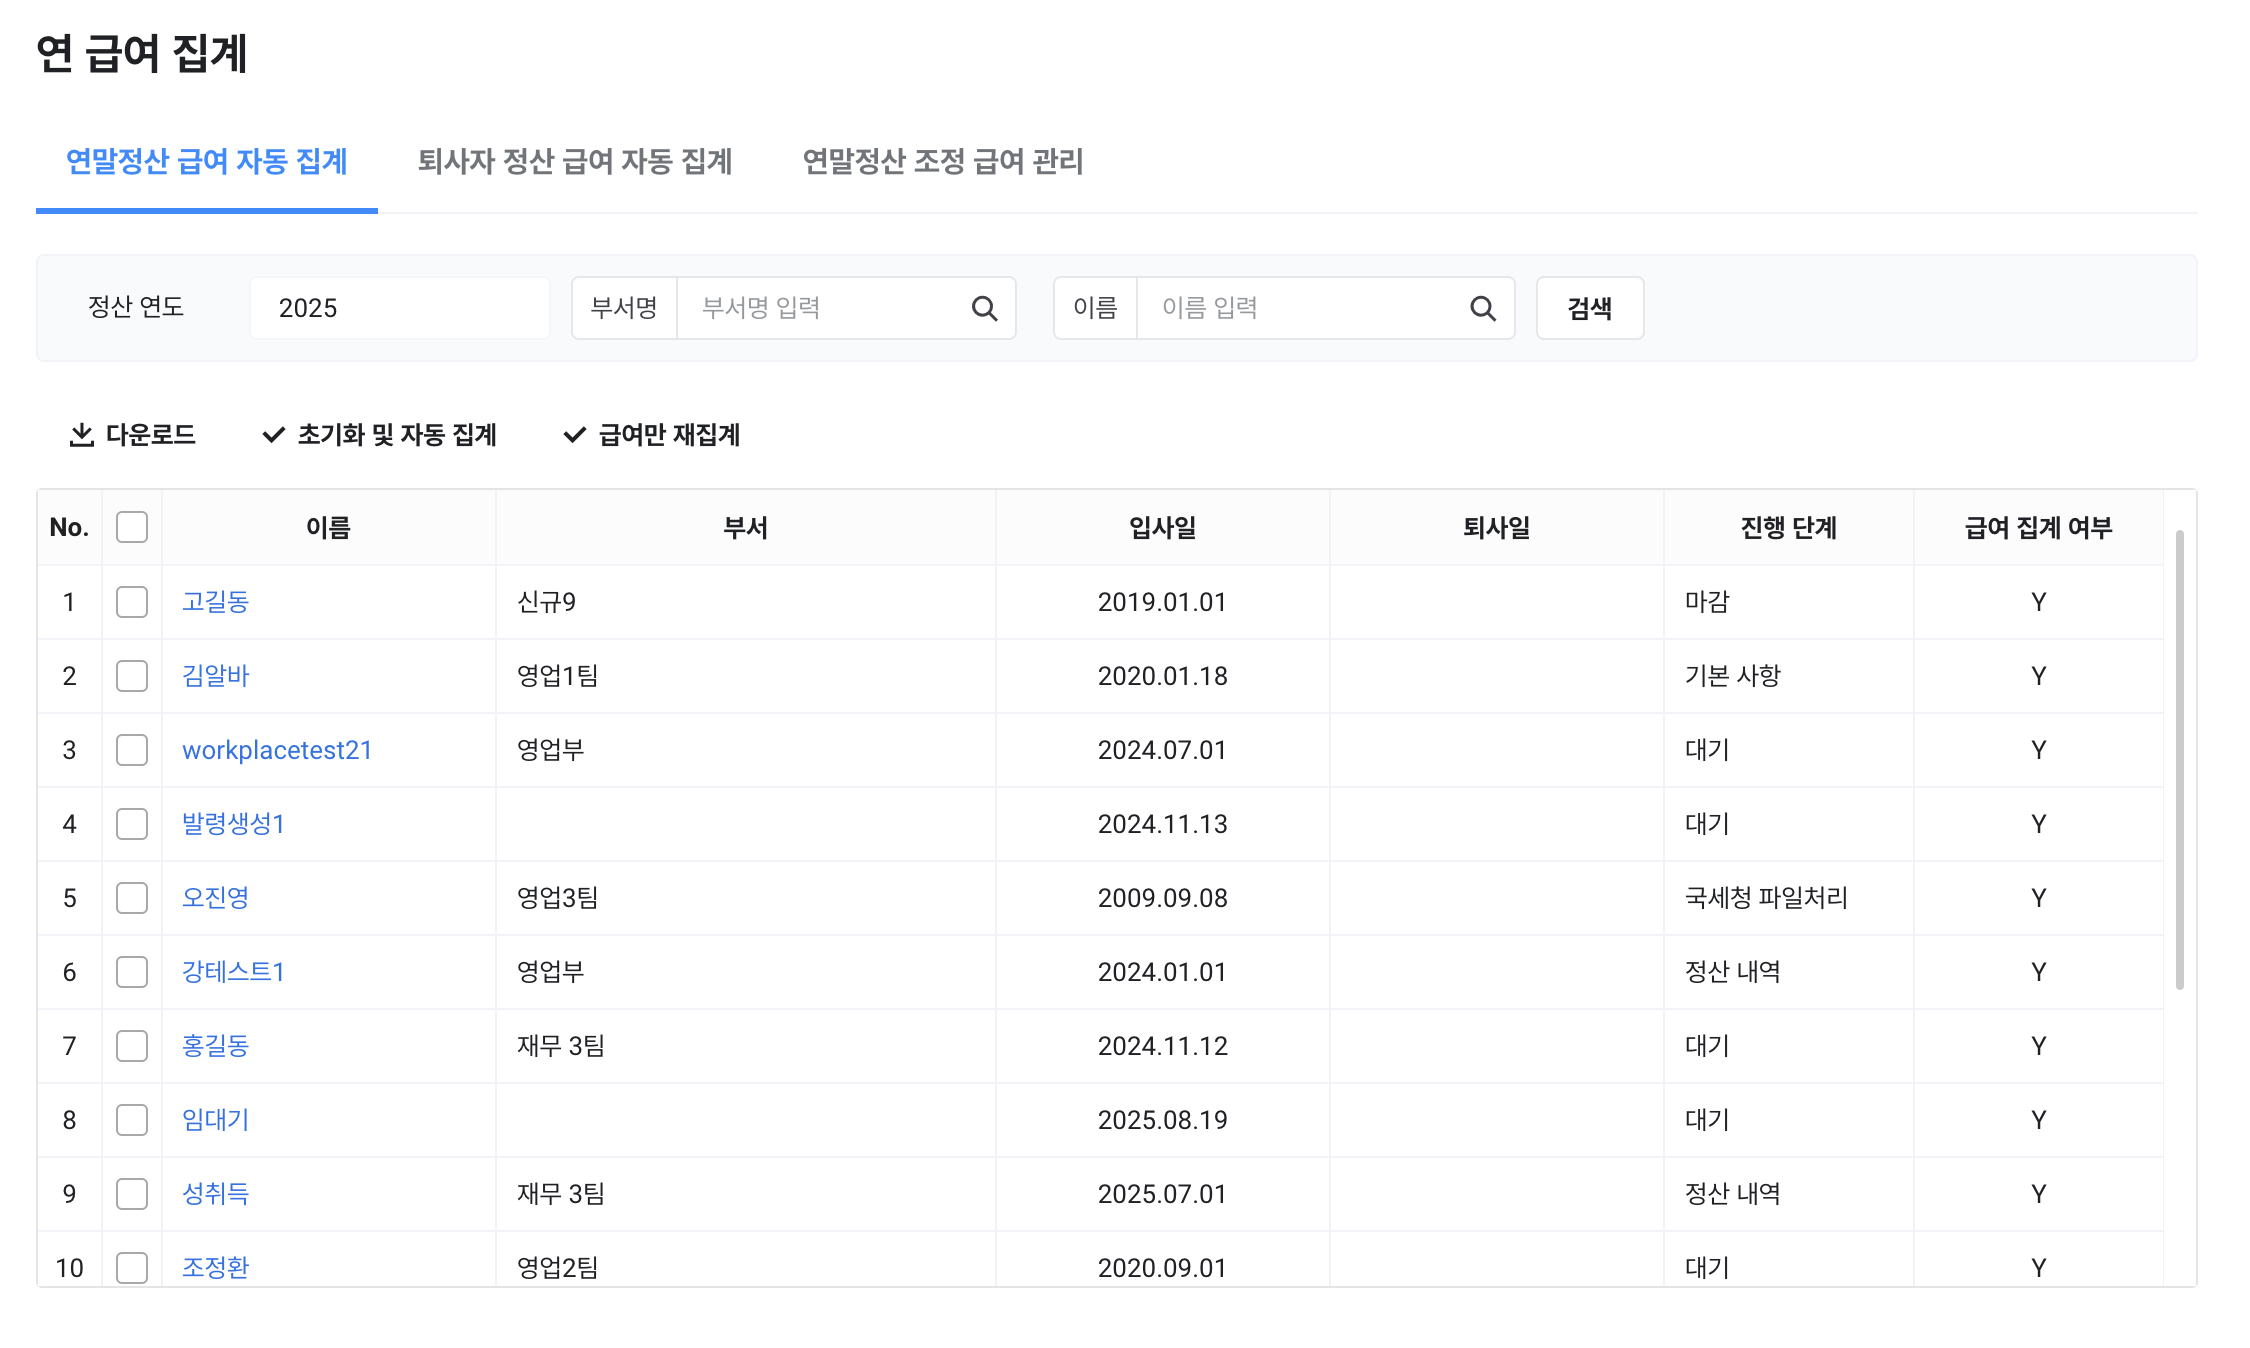Image resolution: width=2250 pixels, height=1348 pixels.
Task: Click checkmark icon beside 급여만 재집계
Action: pos(574,435)
